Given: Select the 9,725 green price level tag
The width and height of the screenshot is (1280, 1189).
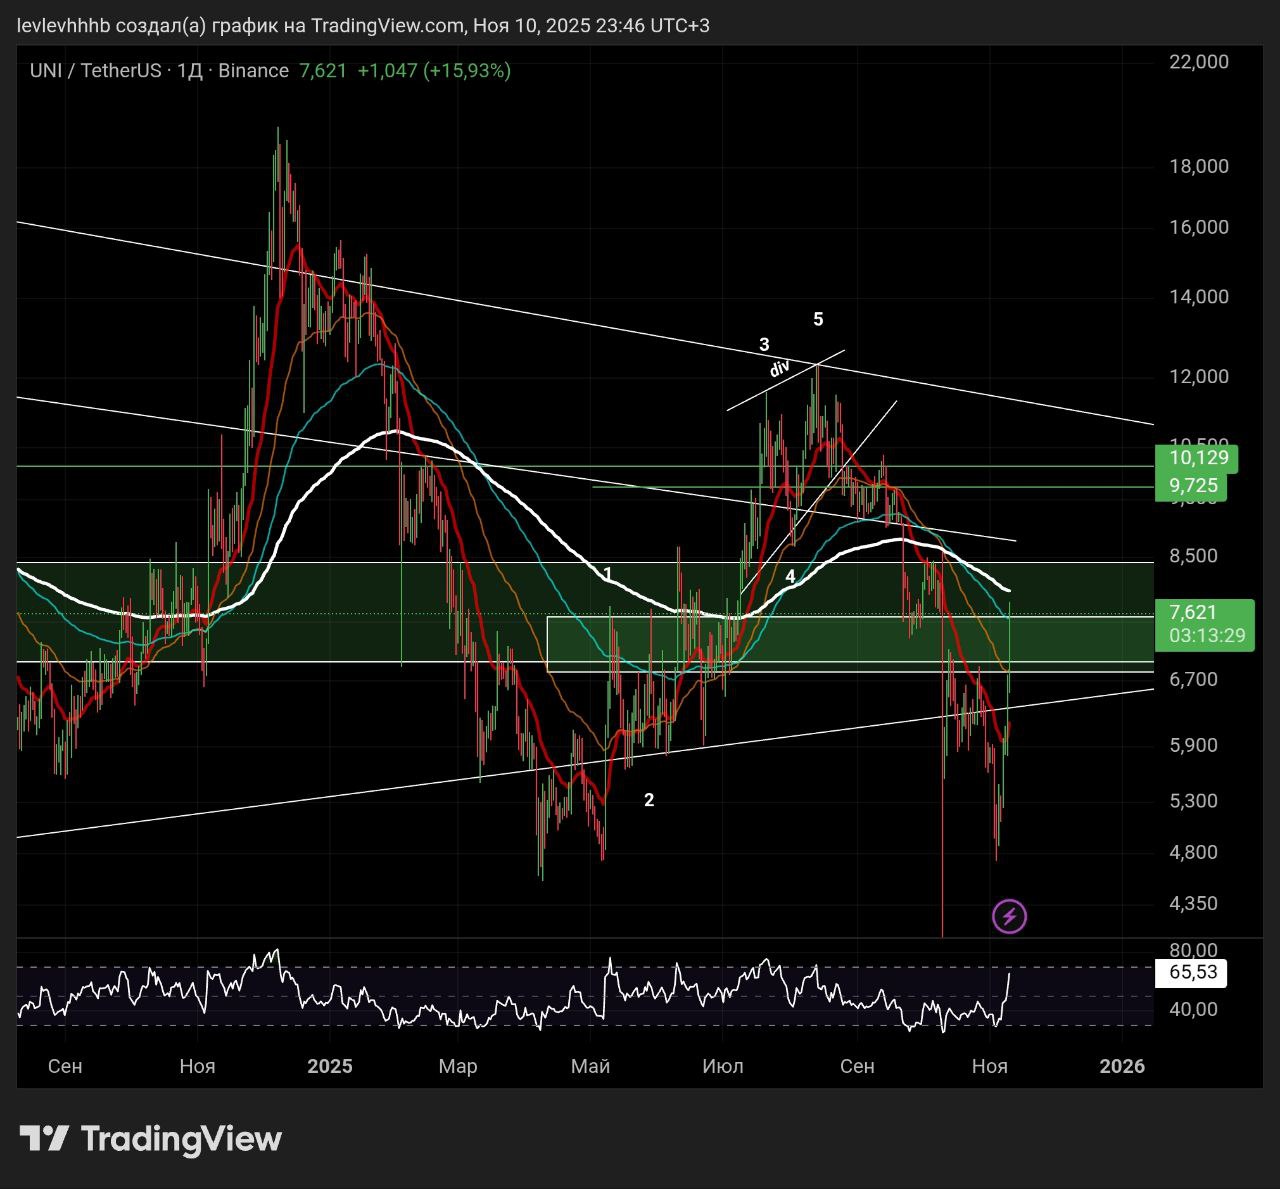Looking at the screenshot, I should tap(1193, 487).
